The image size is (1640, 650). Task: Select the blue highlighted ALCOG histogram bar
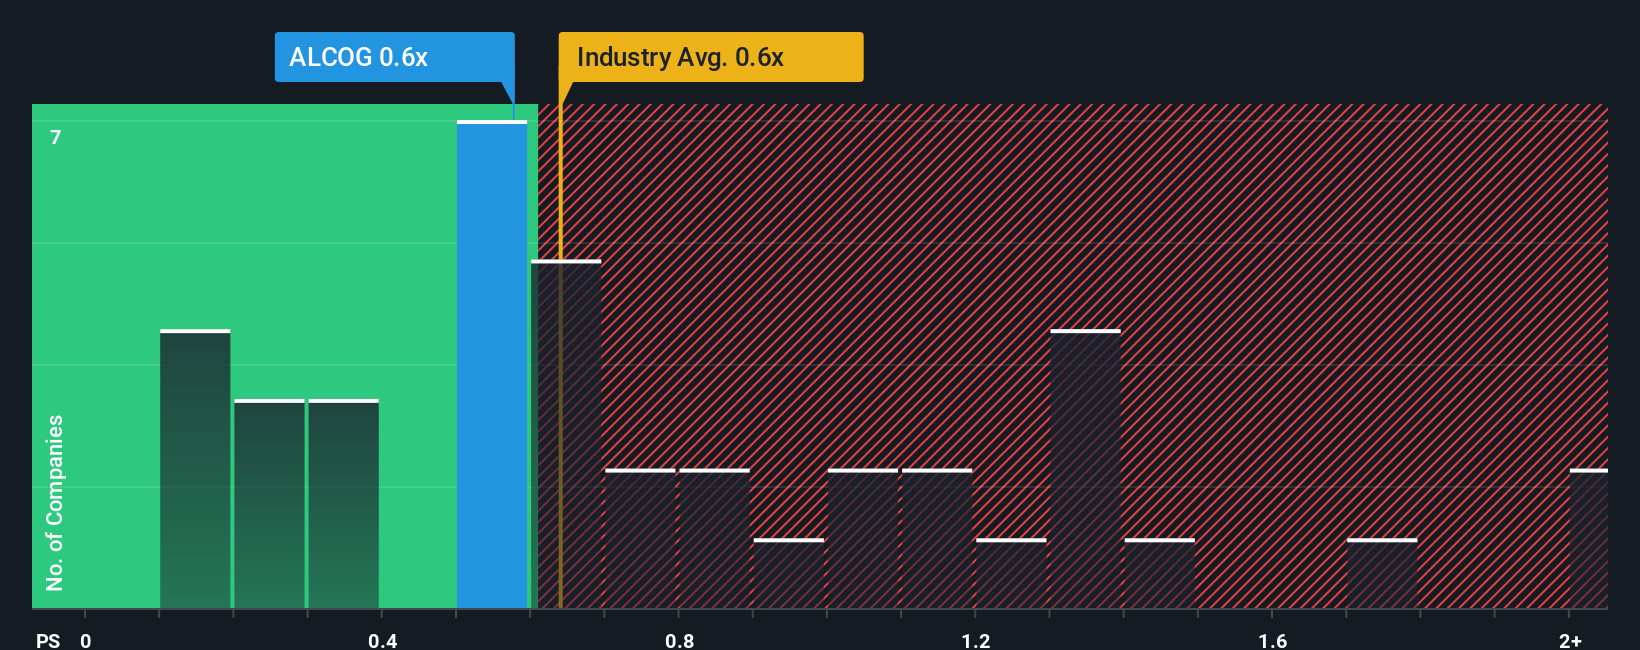point(492,365)
